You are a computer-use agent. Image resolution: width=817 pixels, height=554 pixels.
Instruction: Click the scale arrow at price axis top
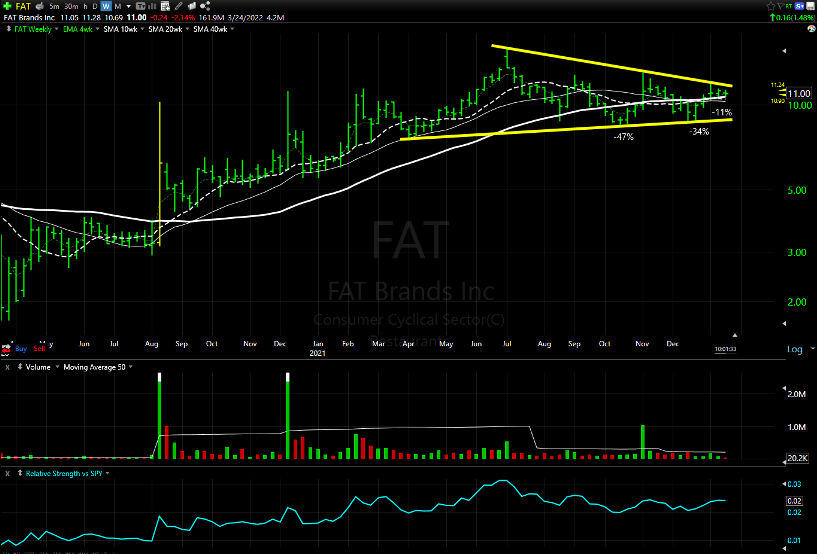(x=785, y=51)
